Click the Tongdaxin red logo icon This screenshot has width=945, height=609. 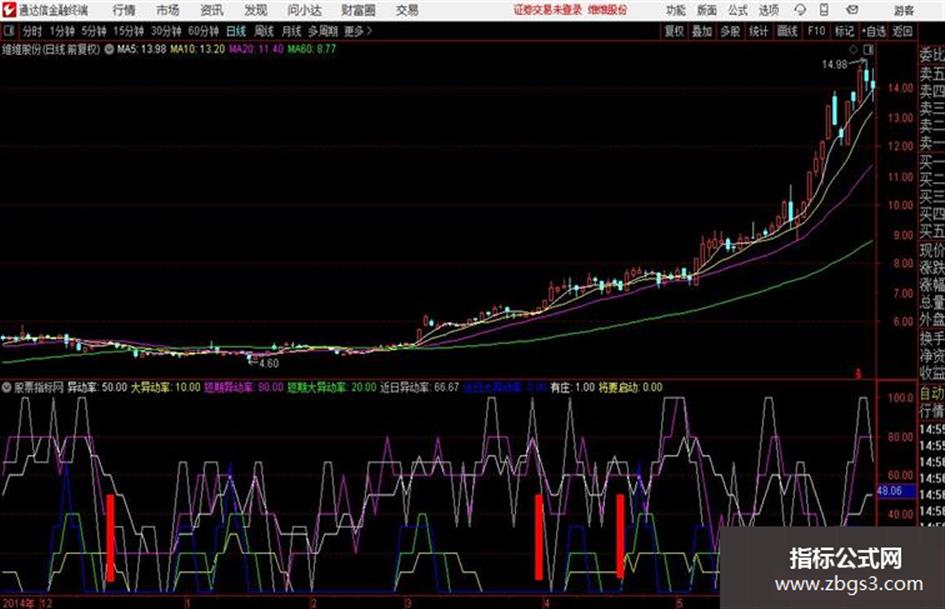tap(8, 10)
